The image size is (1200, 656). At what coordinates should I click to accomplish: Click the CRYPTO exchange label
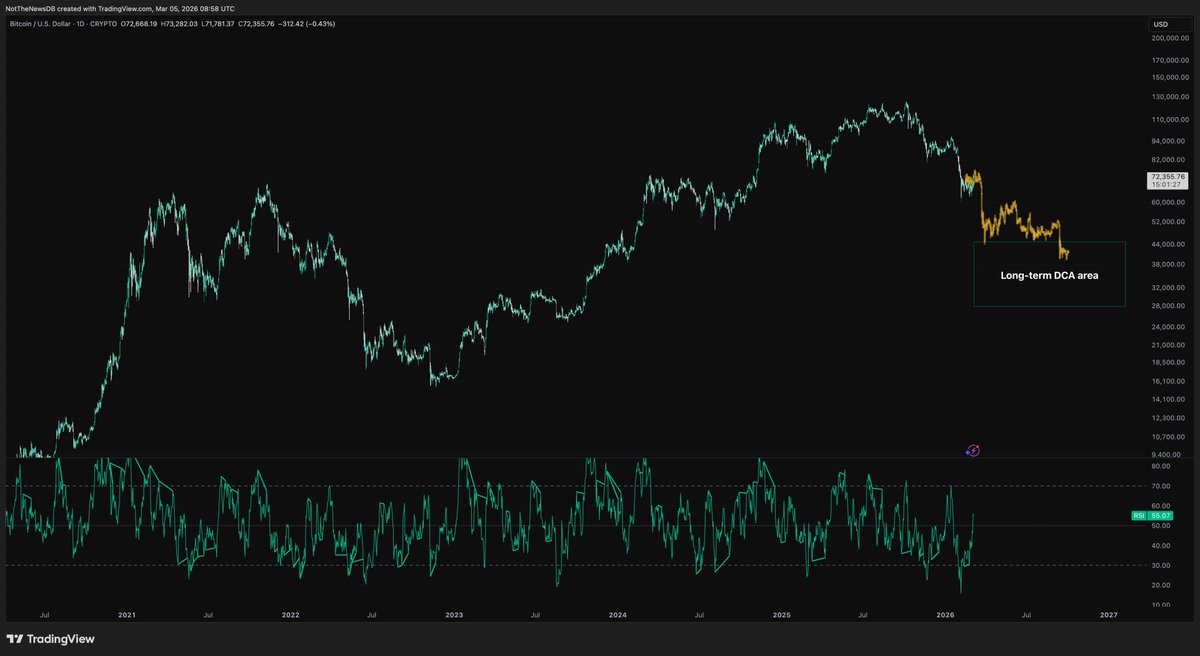[x=103, y=23]
